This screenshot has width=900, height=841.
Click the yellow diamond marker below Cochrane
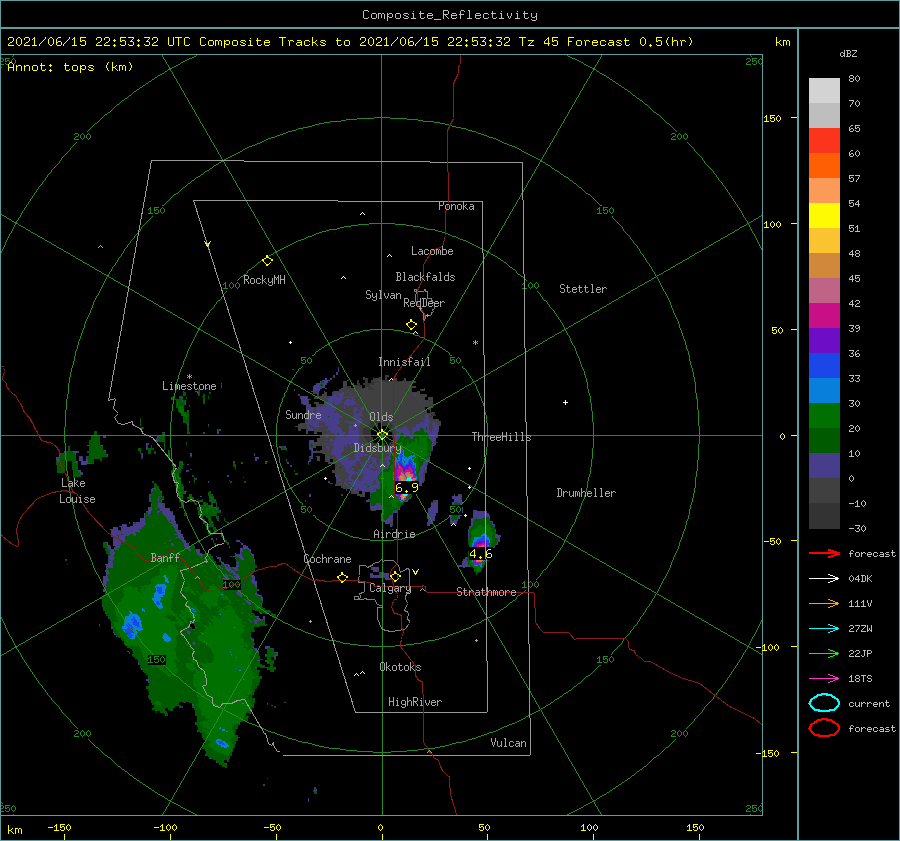coord(343,578)
